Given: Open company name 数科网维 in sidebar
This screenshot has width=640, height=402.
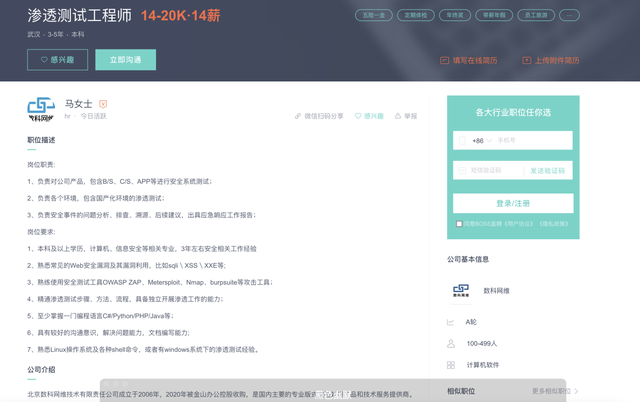Looking at the screenshot, I should [x=496, y=291].
